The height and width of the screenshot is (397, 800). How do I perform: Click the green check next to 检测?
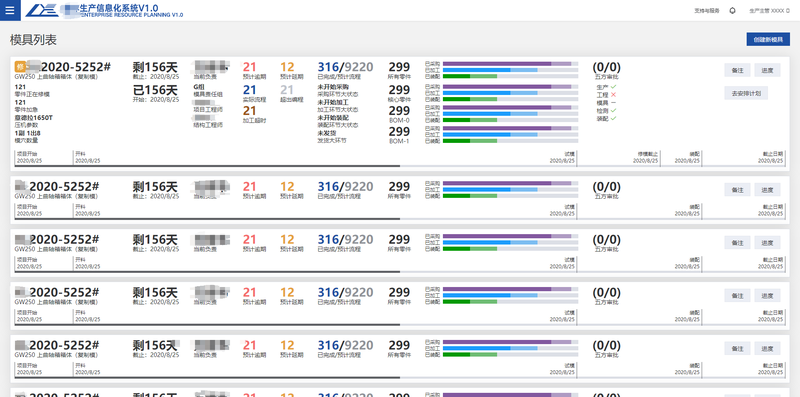[614, 110]
